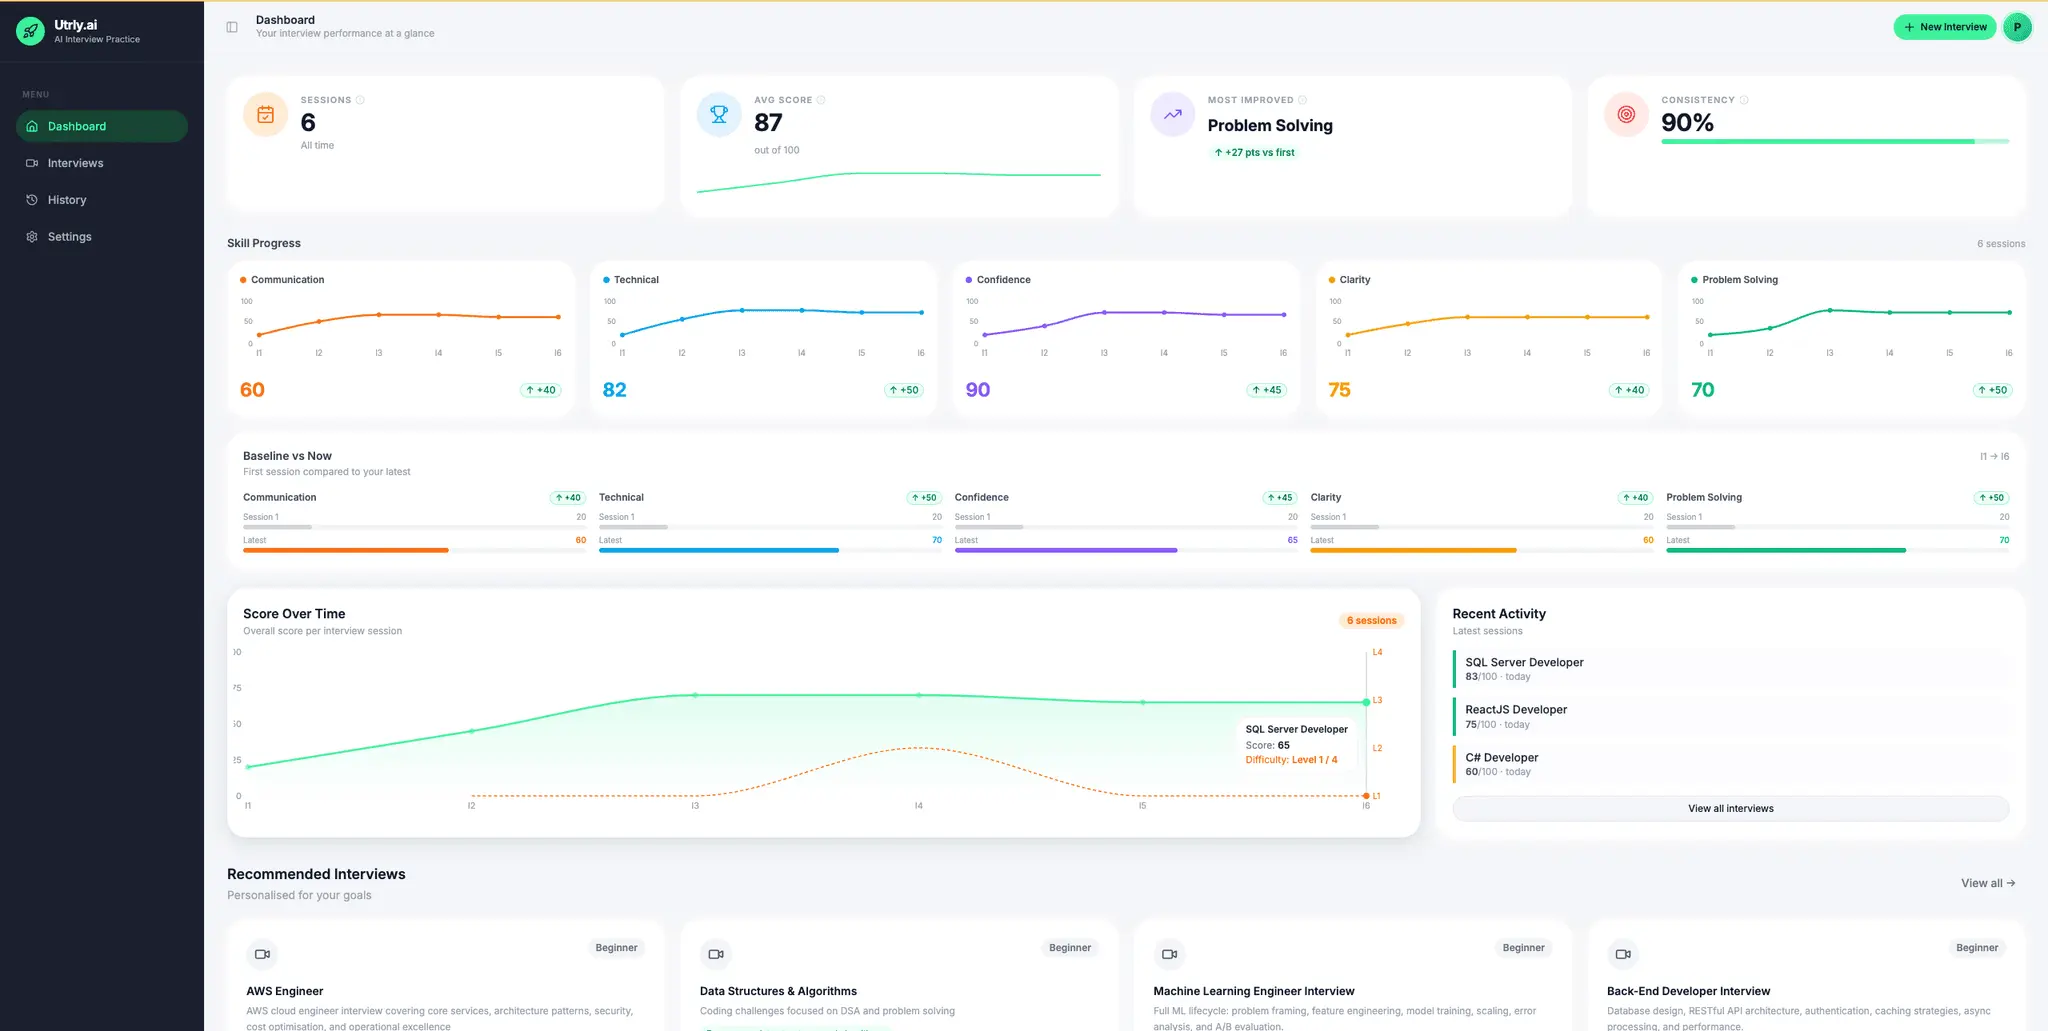The image size is (2048, 1031).
Task: Click the Back-End Developer camera icon
Action: tap(1623, 954)
